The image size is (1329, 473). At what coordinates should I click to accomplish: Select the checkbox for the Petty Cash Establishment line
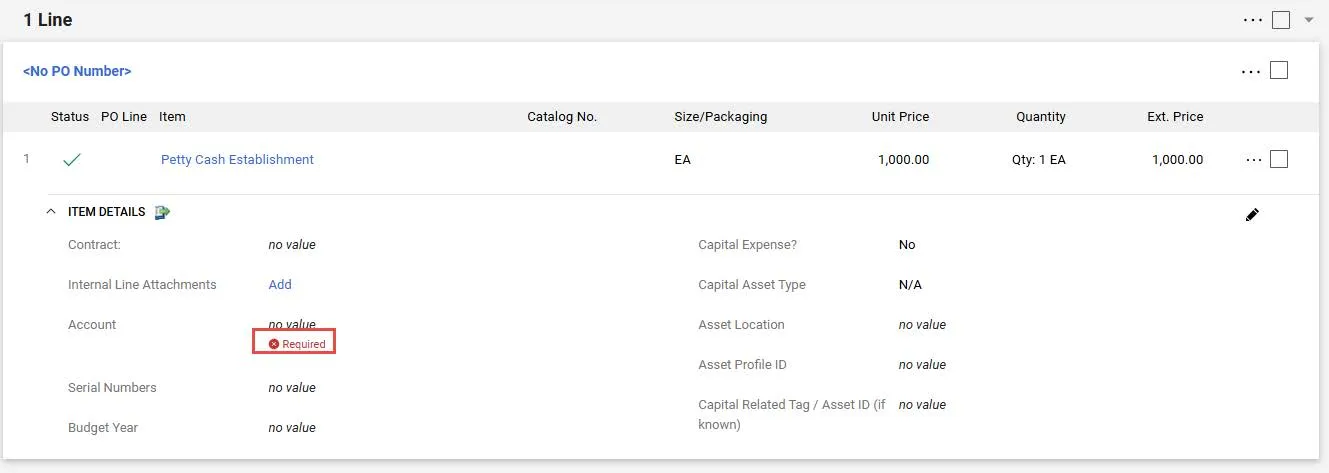(x=1278, y=159)
